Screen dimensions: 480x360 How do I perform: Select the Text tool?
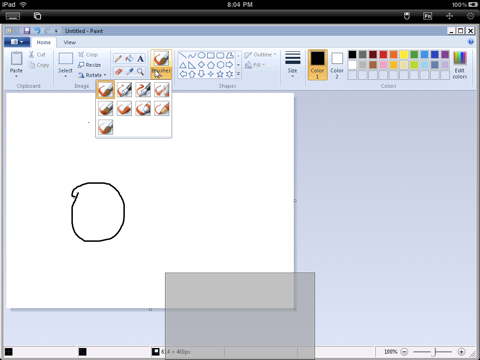pyautogui.click(x=140, y=59)
